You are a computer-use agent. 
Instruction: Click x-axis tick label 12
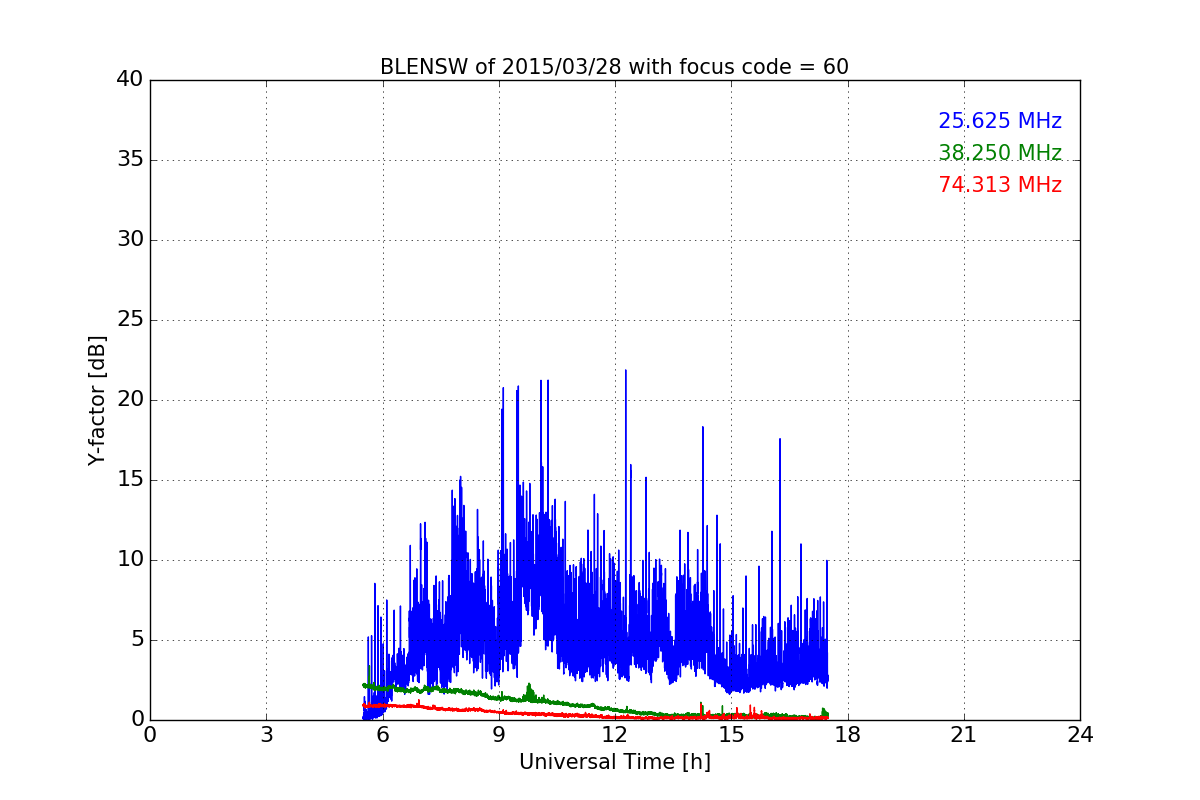coord(615,734)
